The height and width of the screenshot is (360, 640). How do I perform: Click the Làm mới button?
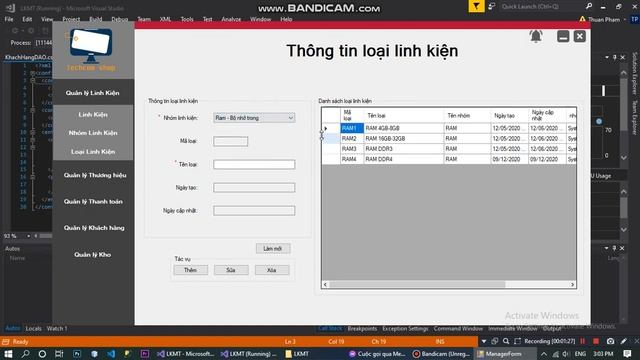pos(273,248)
